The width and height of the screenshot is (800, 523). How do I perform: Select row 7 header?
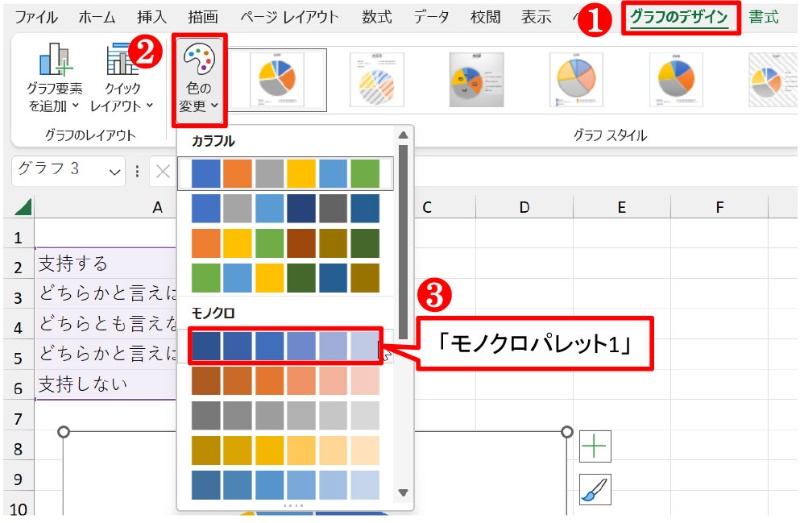pos(18,418)
